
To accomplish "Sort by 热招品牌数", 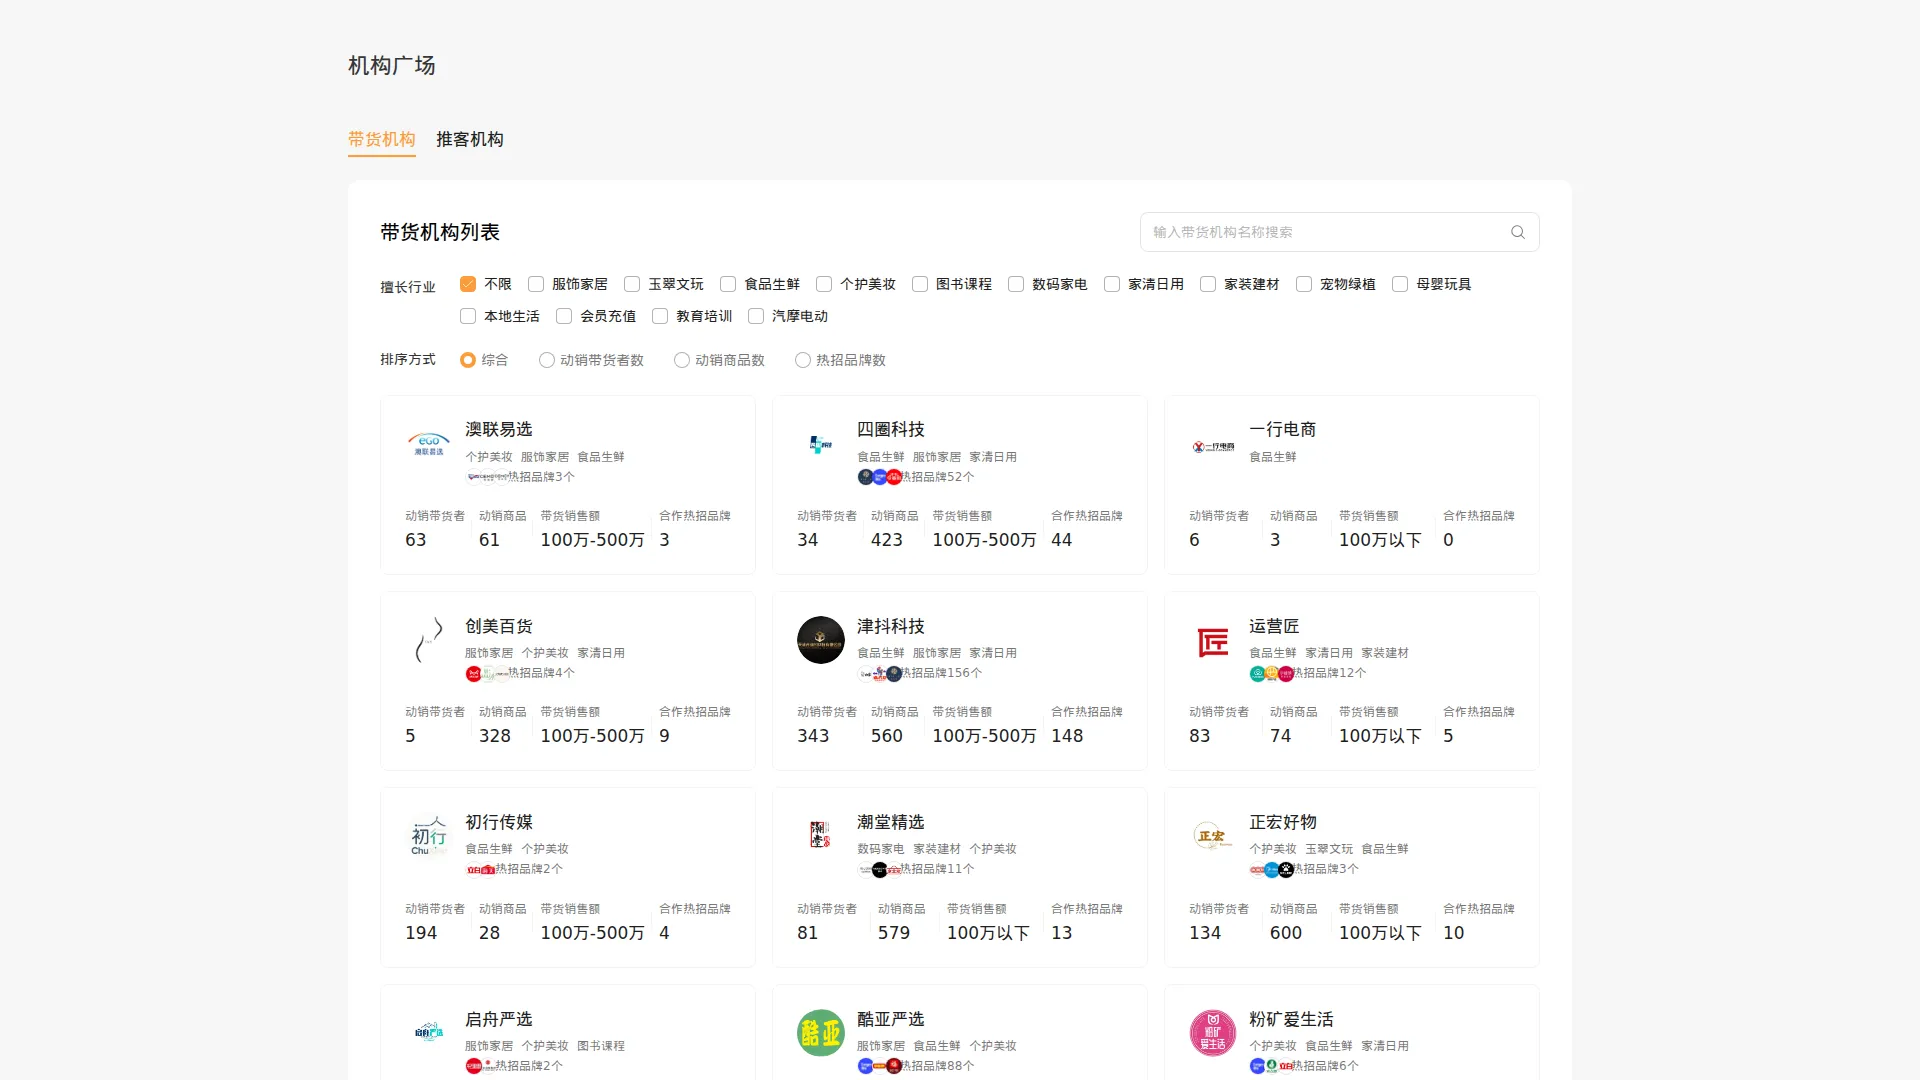I will tap(803, 360).
